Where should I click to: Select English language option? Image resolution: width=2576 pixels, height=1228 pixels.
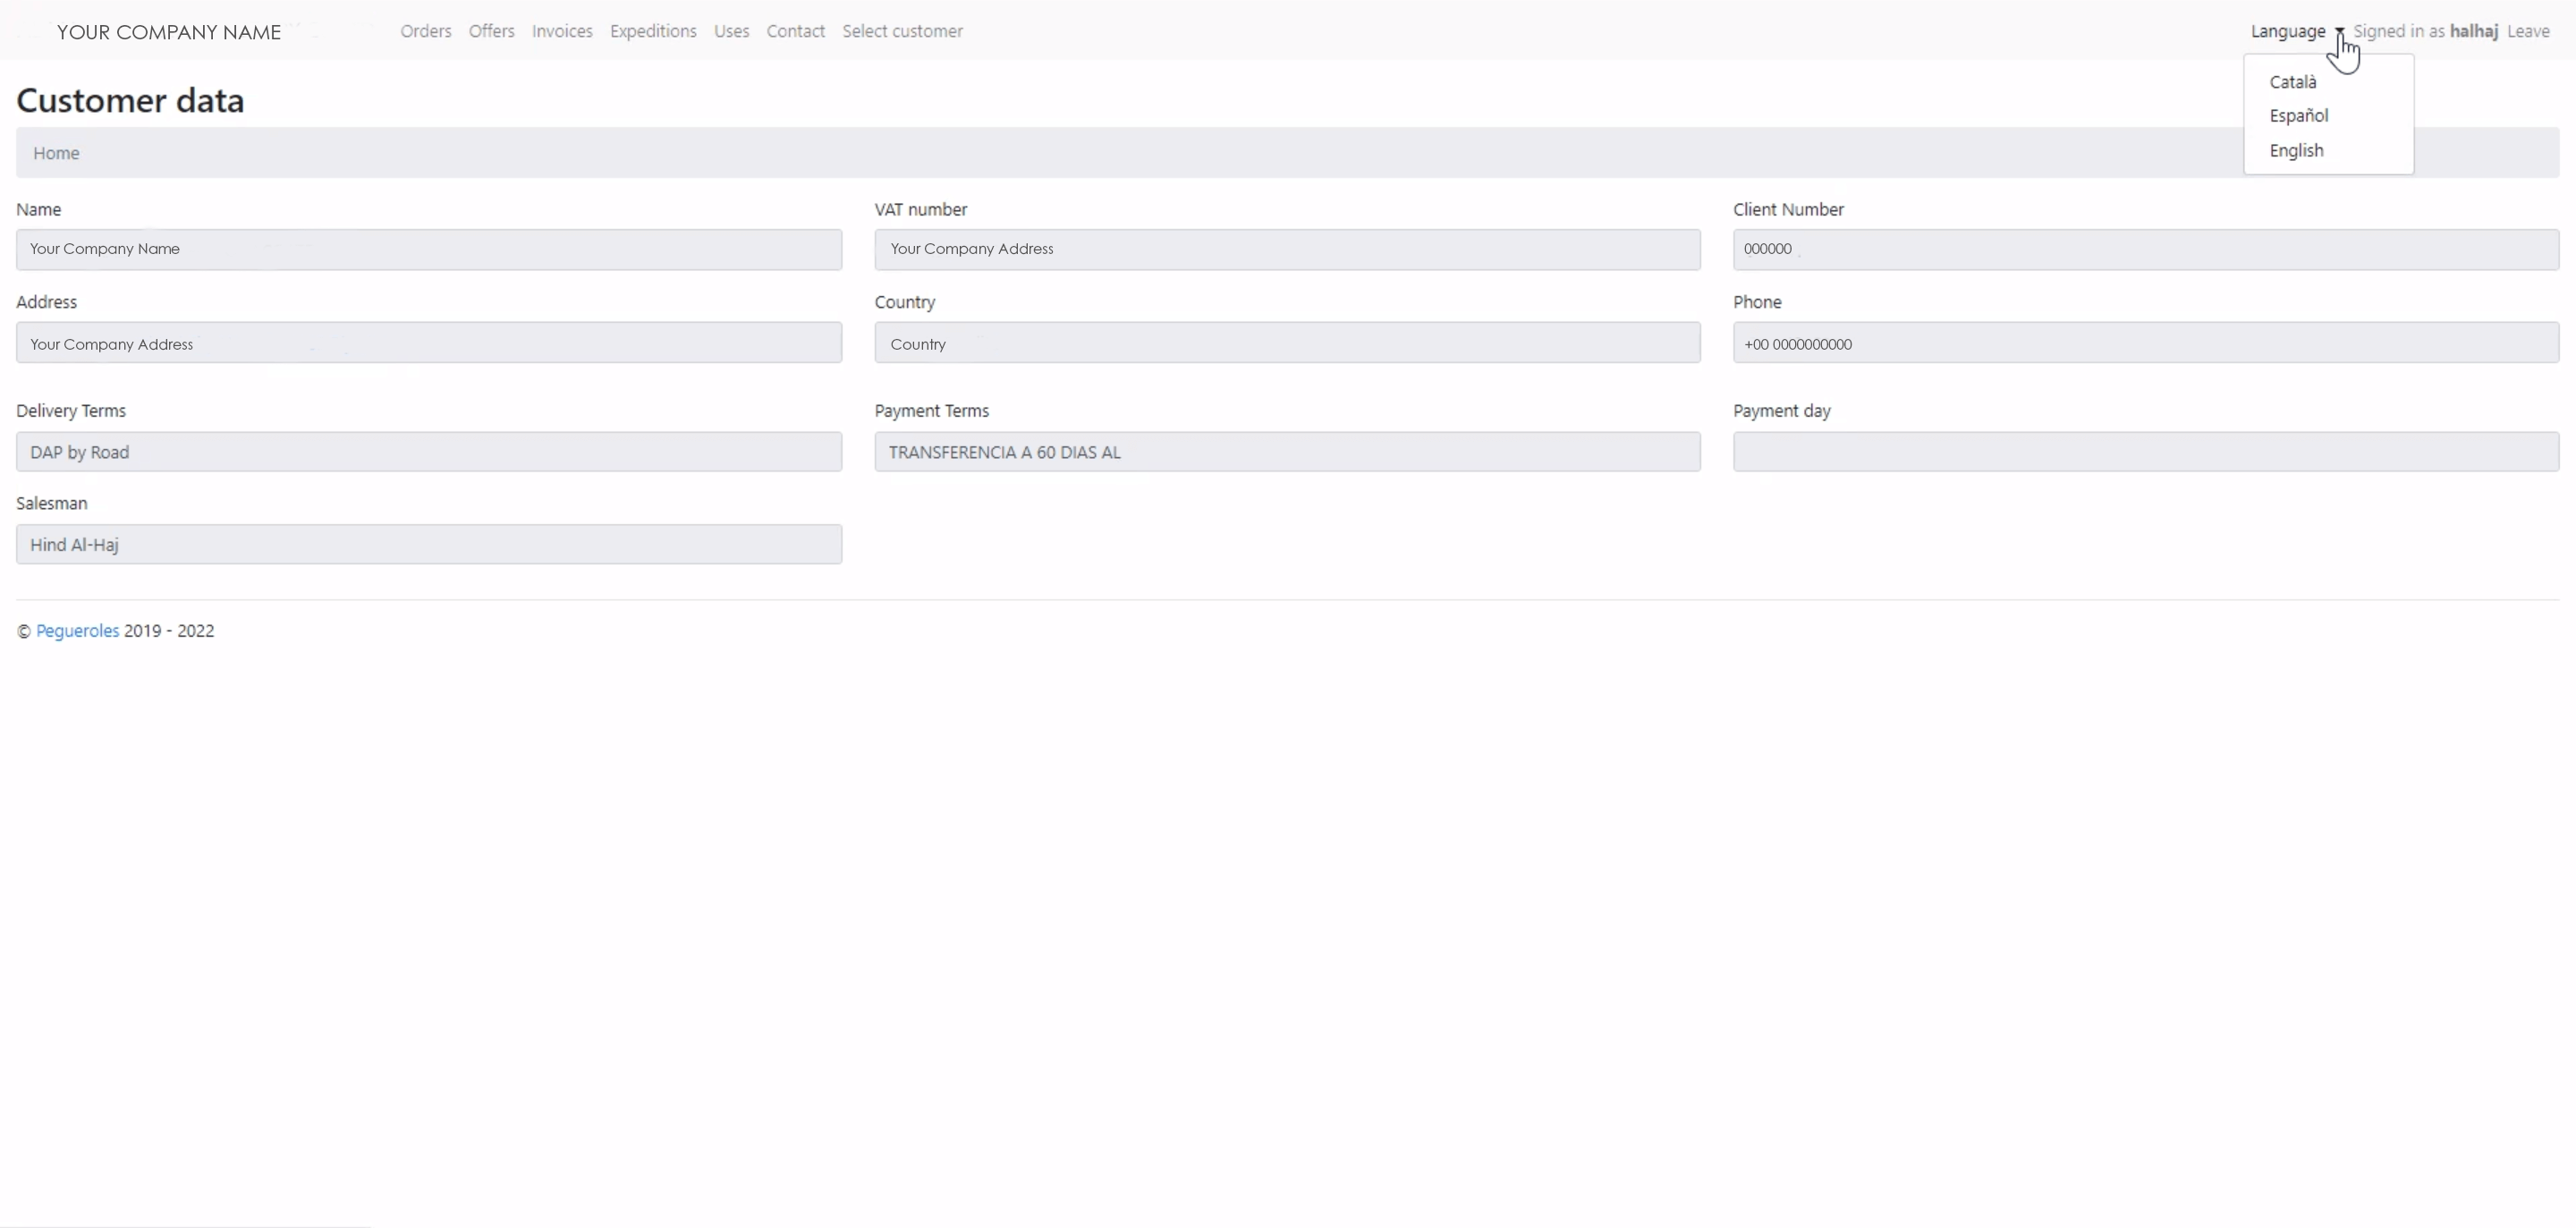2295,151
